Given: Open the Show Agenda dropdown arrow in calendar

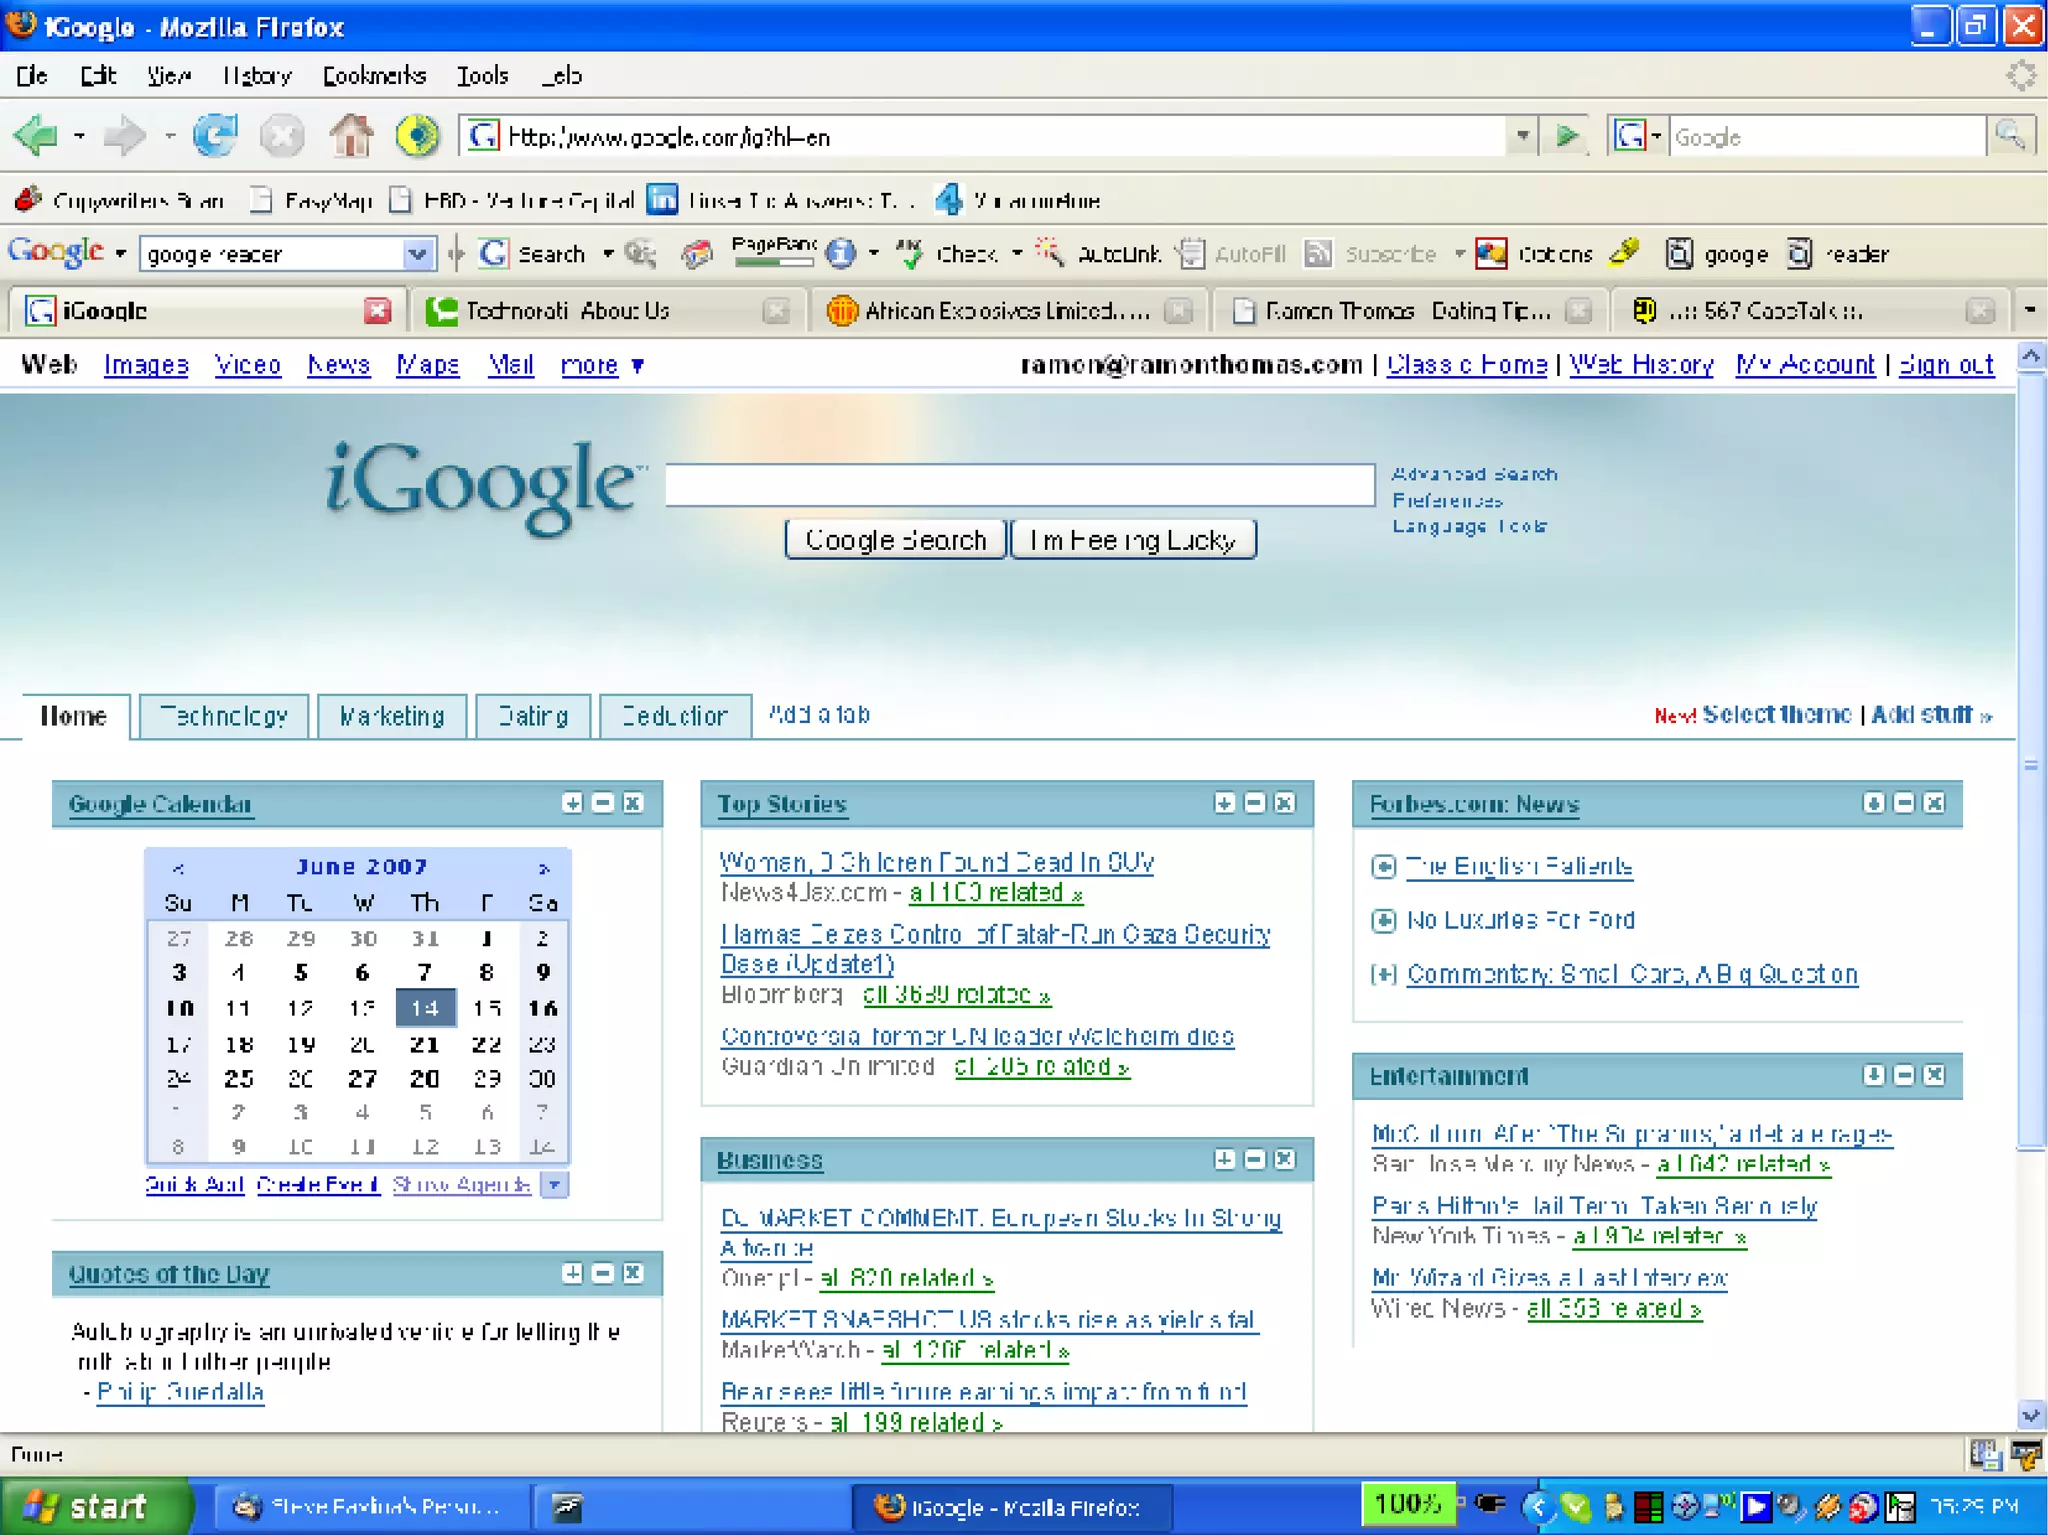Looking at the screenshot, I should point(554,1185).
